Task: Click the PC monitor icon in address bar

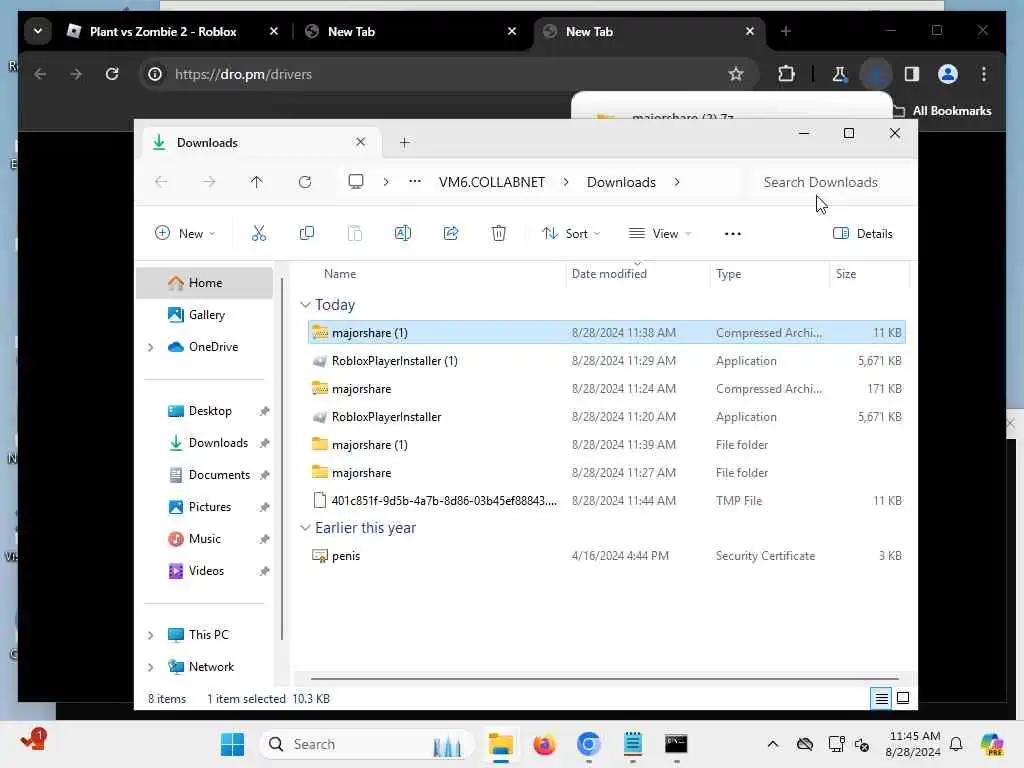Action: (356, 182)
